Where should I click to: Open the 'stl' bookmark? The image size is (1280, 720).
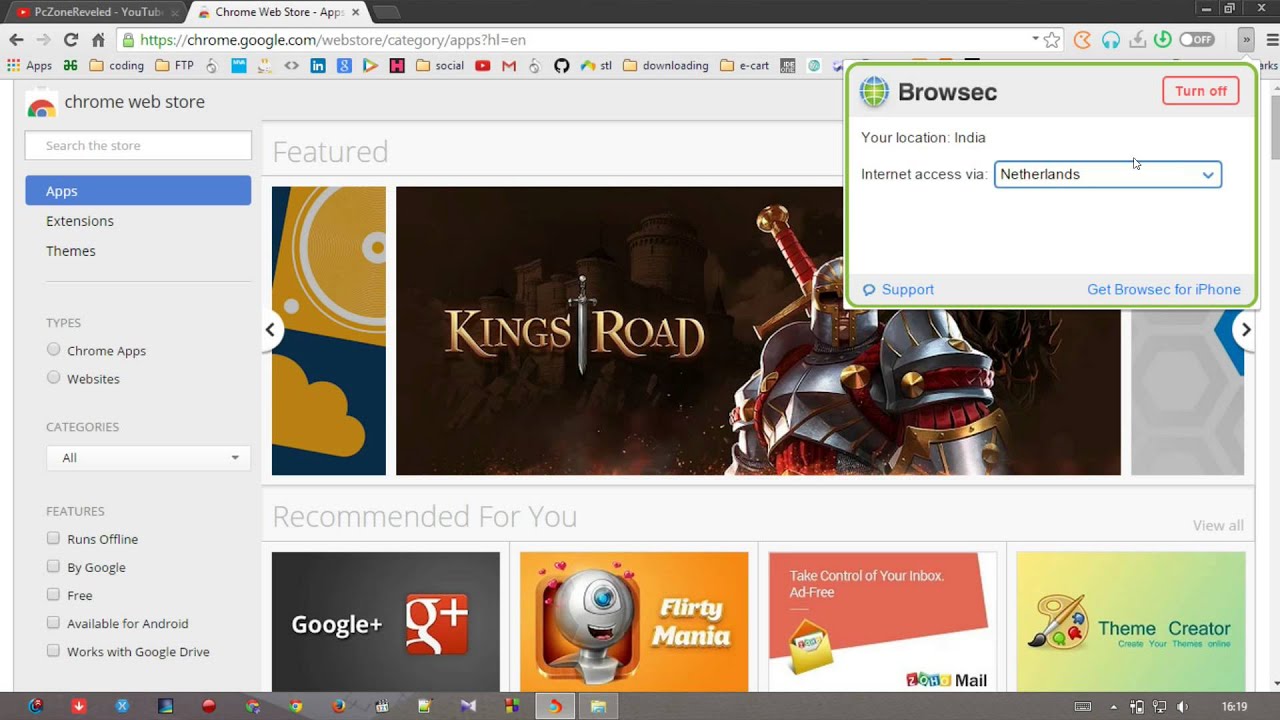coord(597,66)
